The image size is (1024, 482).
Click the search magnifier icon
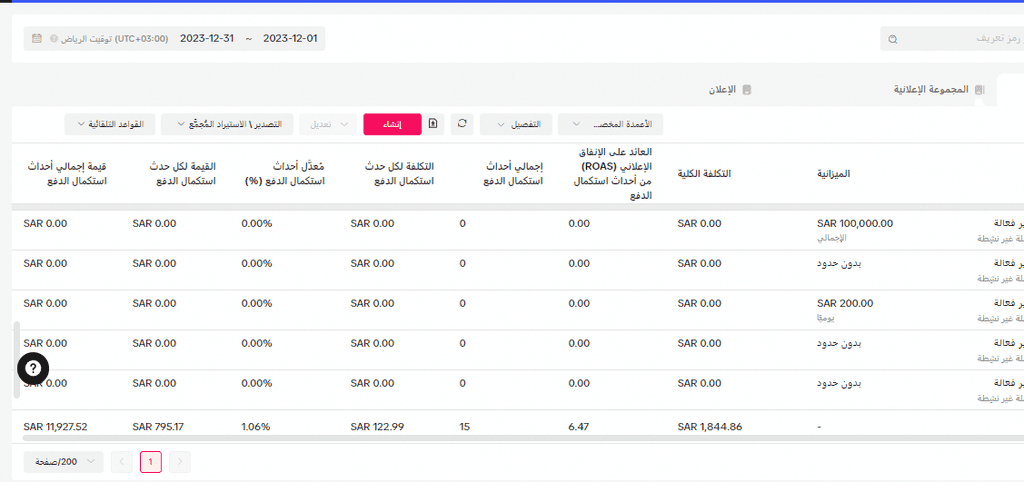(x=893, y=39)
